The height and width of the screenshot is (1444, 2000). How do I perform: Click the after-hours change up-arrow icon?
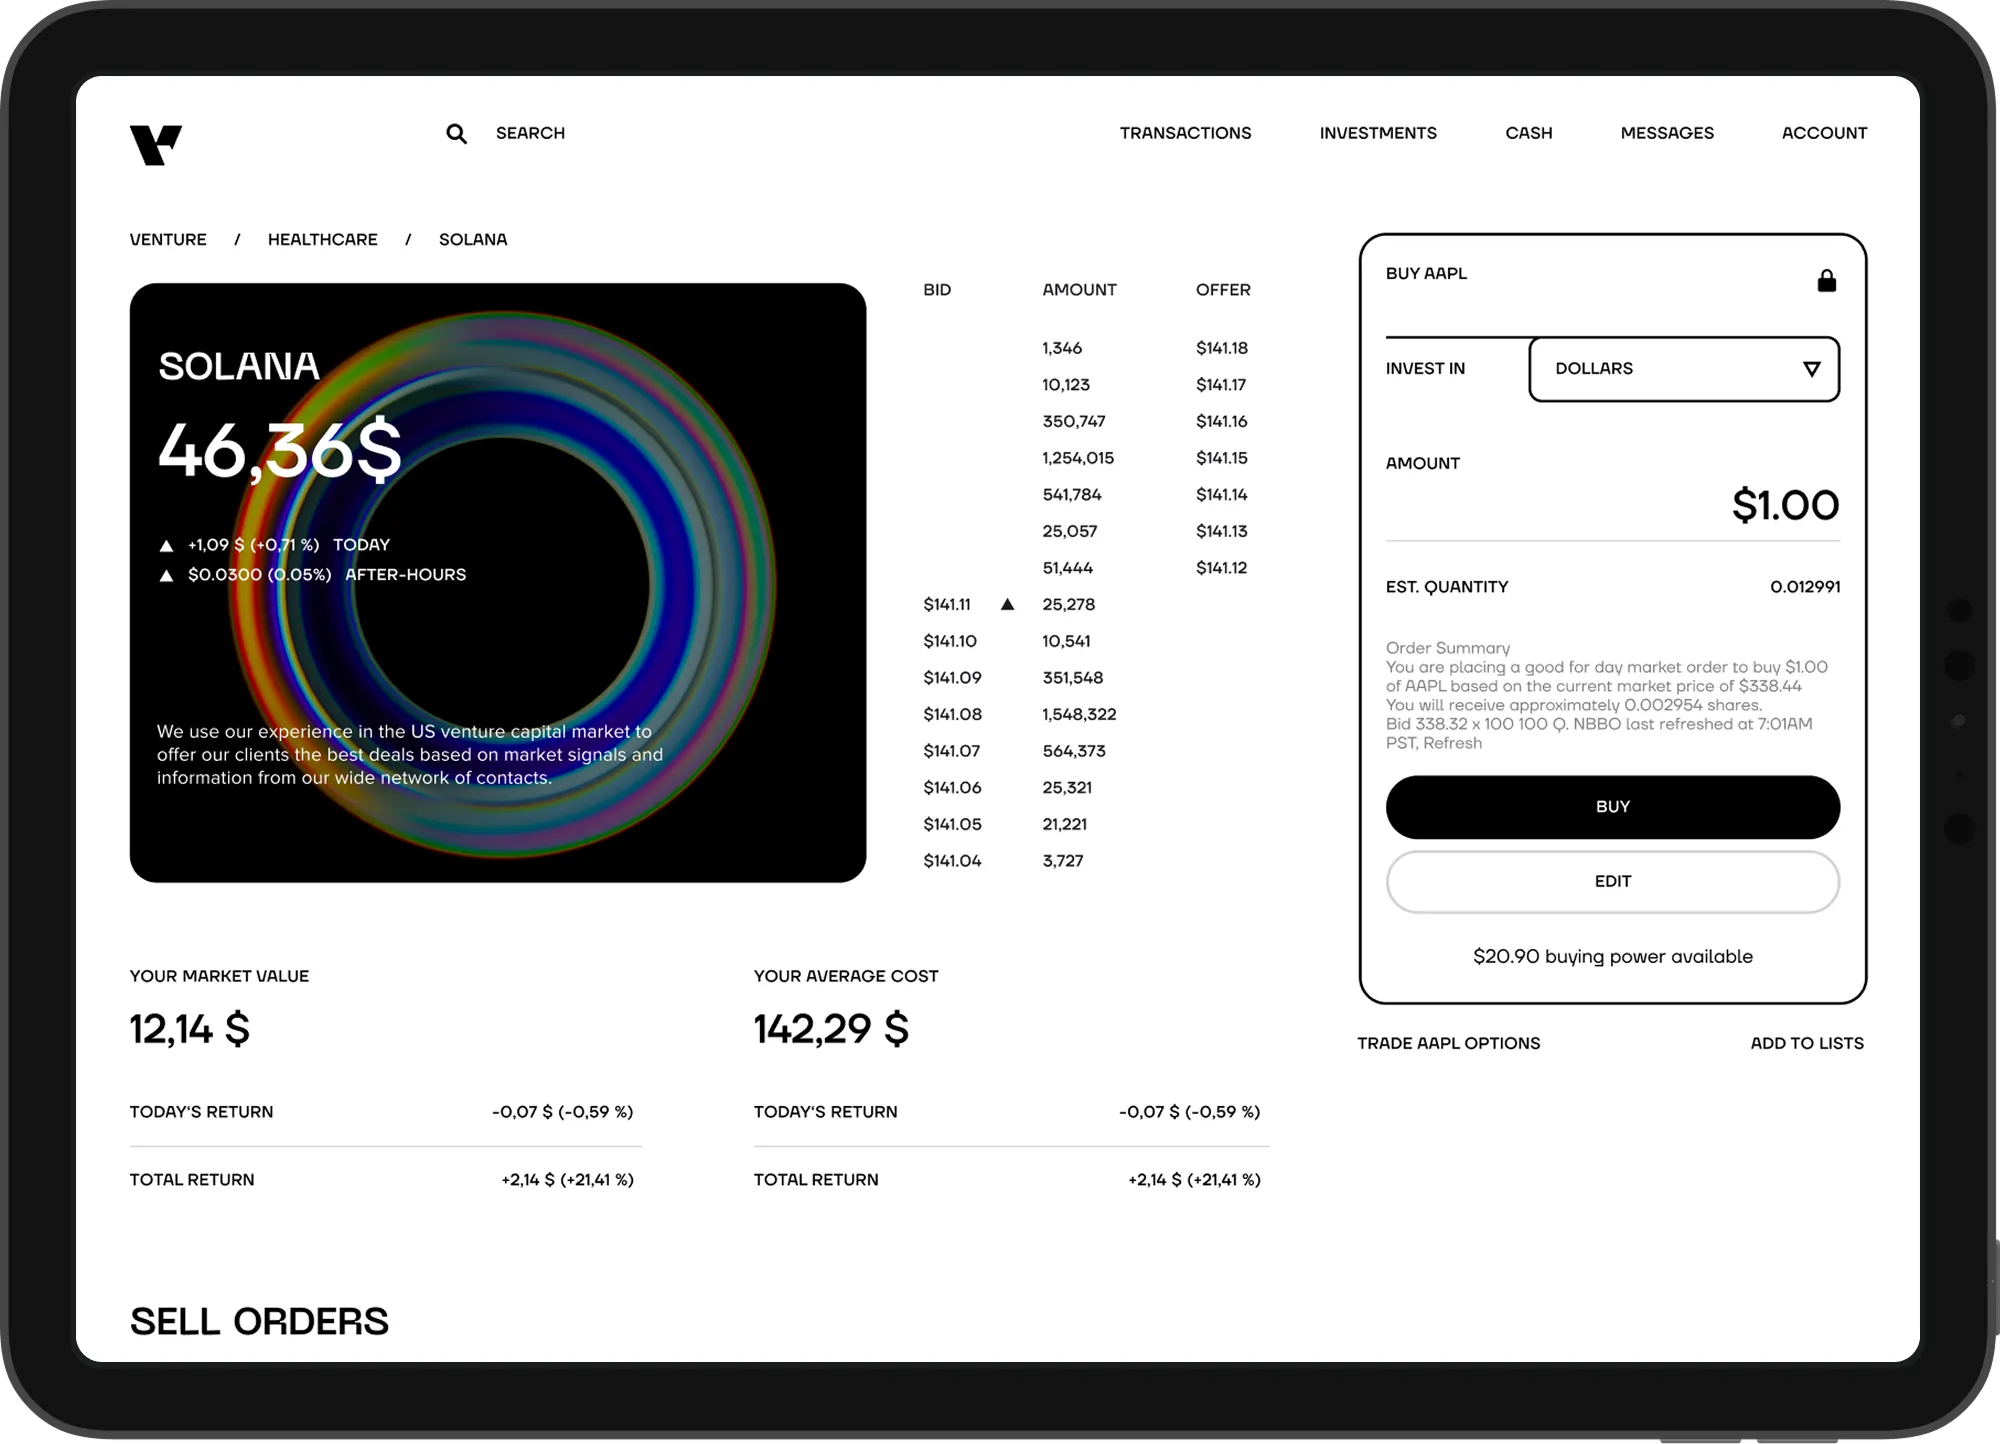(167, 576)
